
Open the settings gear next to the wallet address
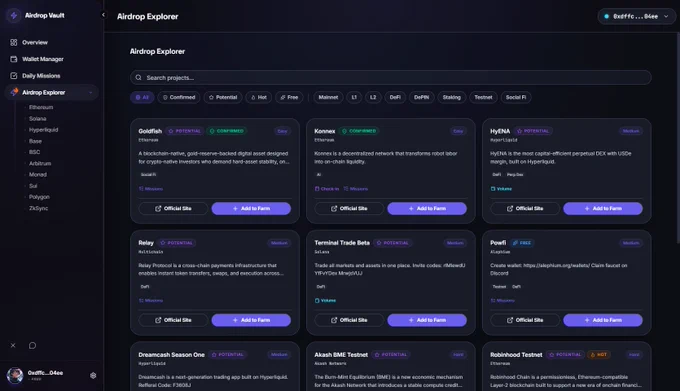click(93, 375)
